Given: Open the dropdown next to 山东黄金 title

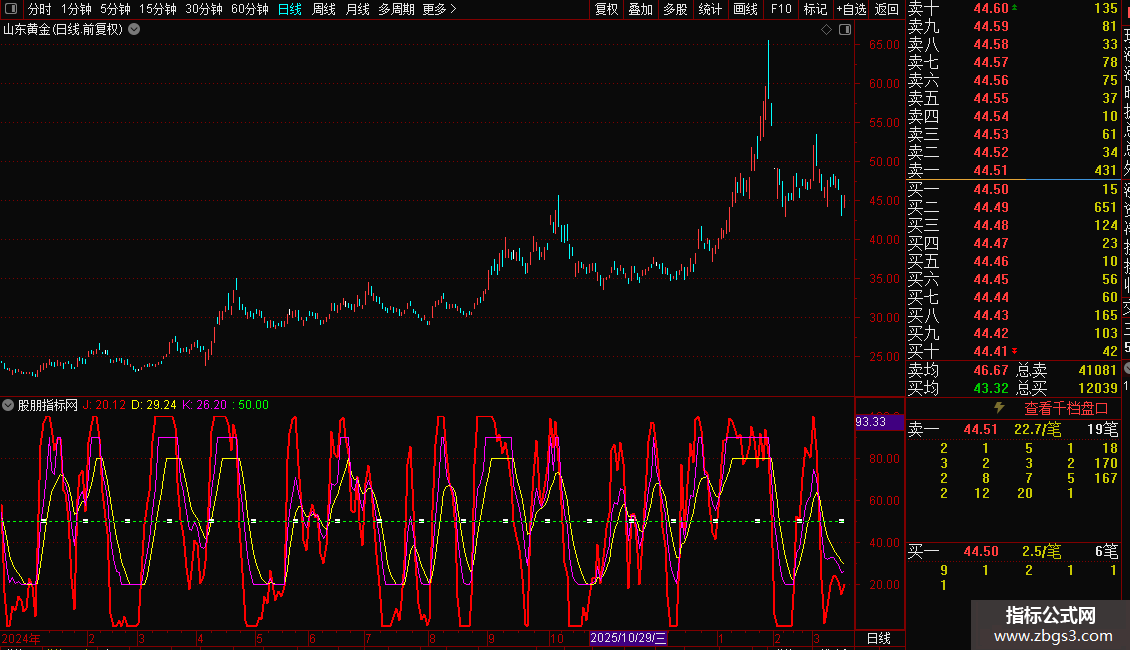Looking at the screenshot, I should point(134,30).
